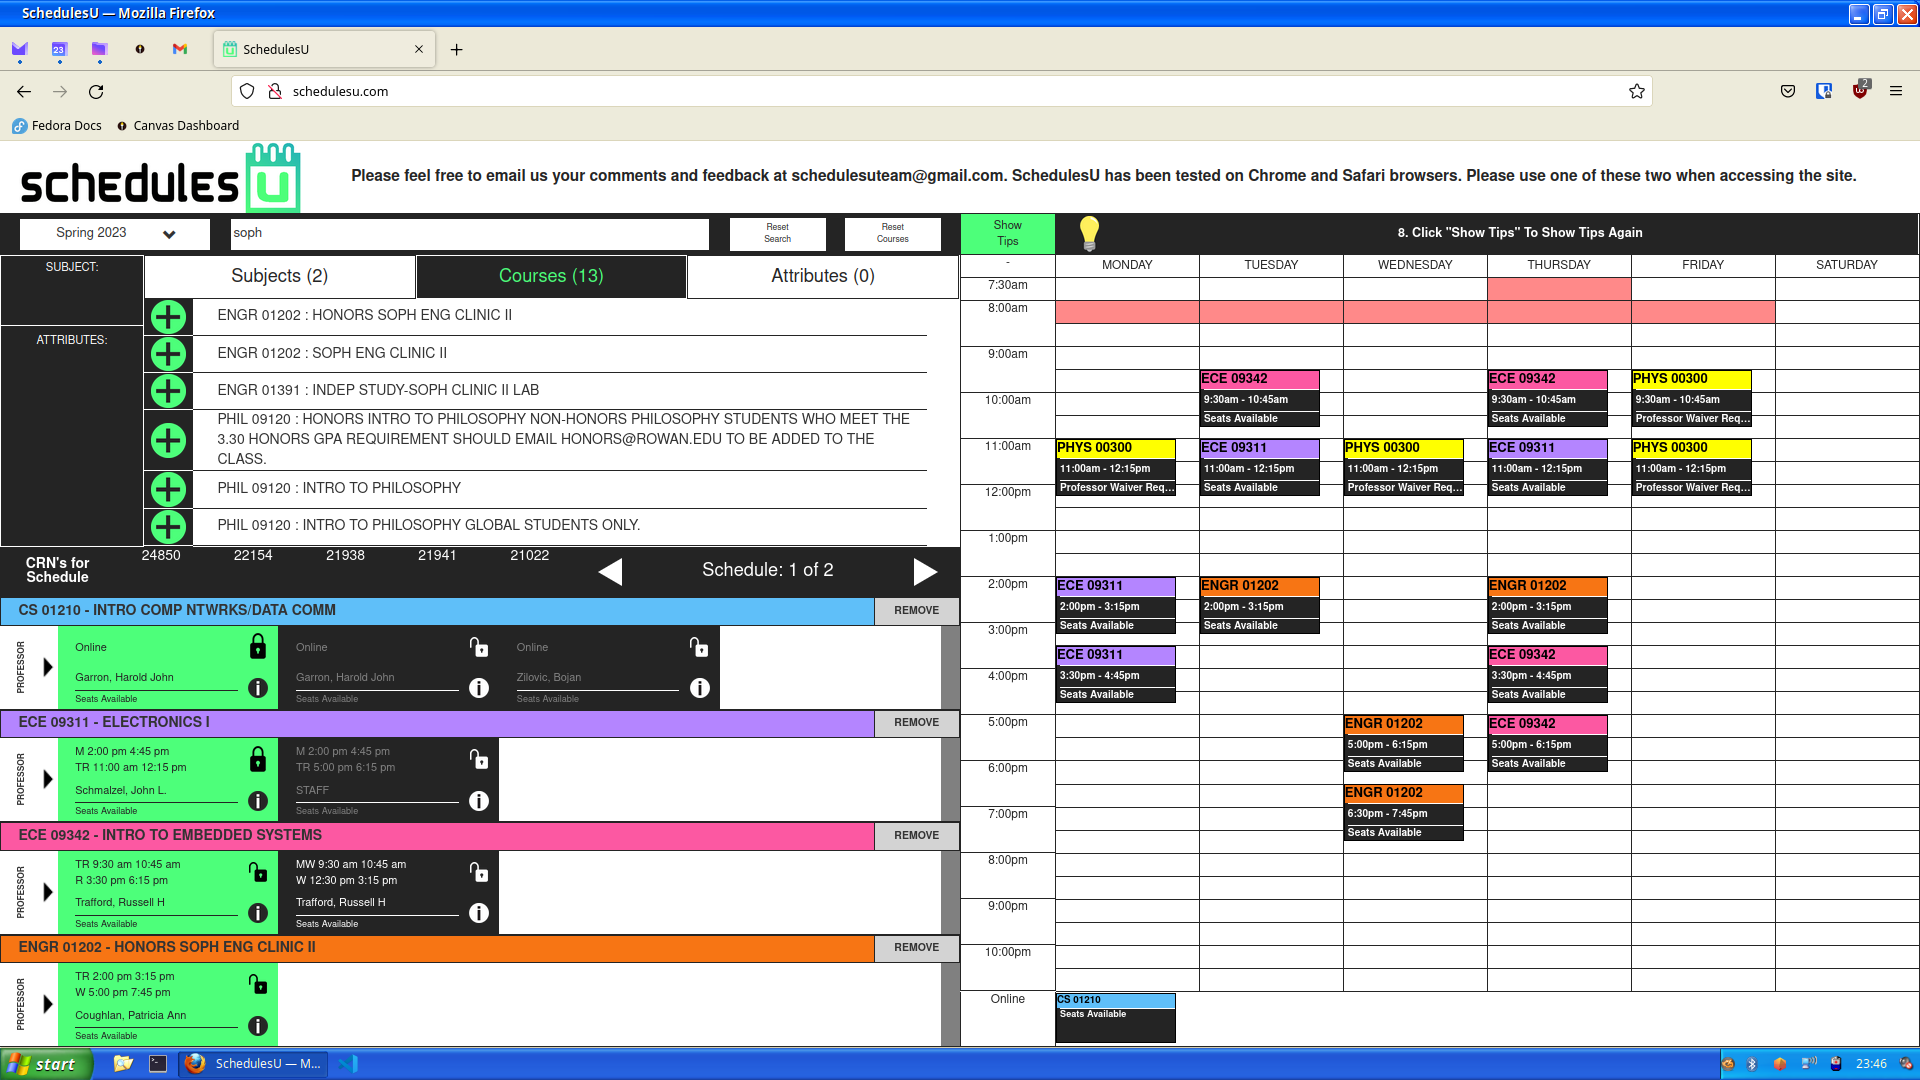Lock the Coughlan ENGR 01202 section
1920x1080 pixels.
[258, 985]
